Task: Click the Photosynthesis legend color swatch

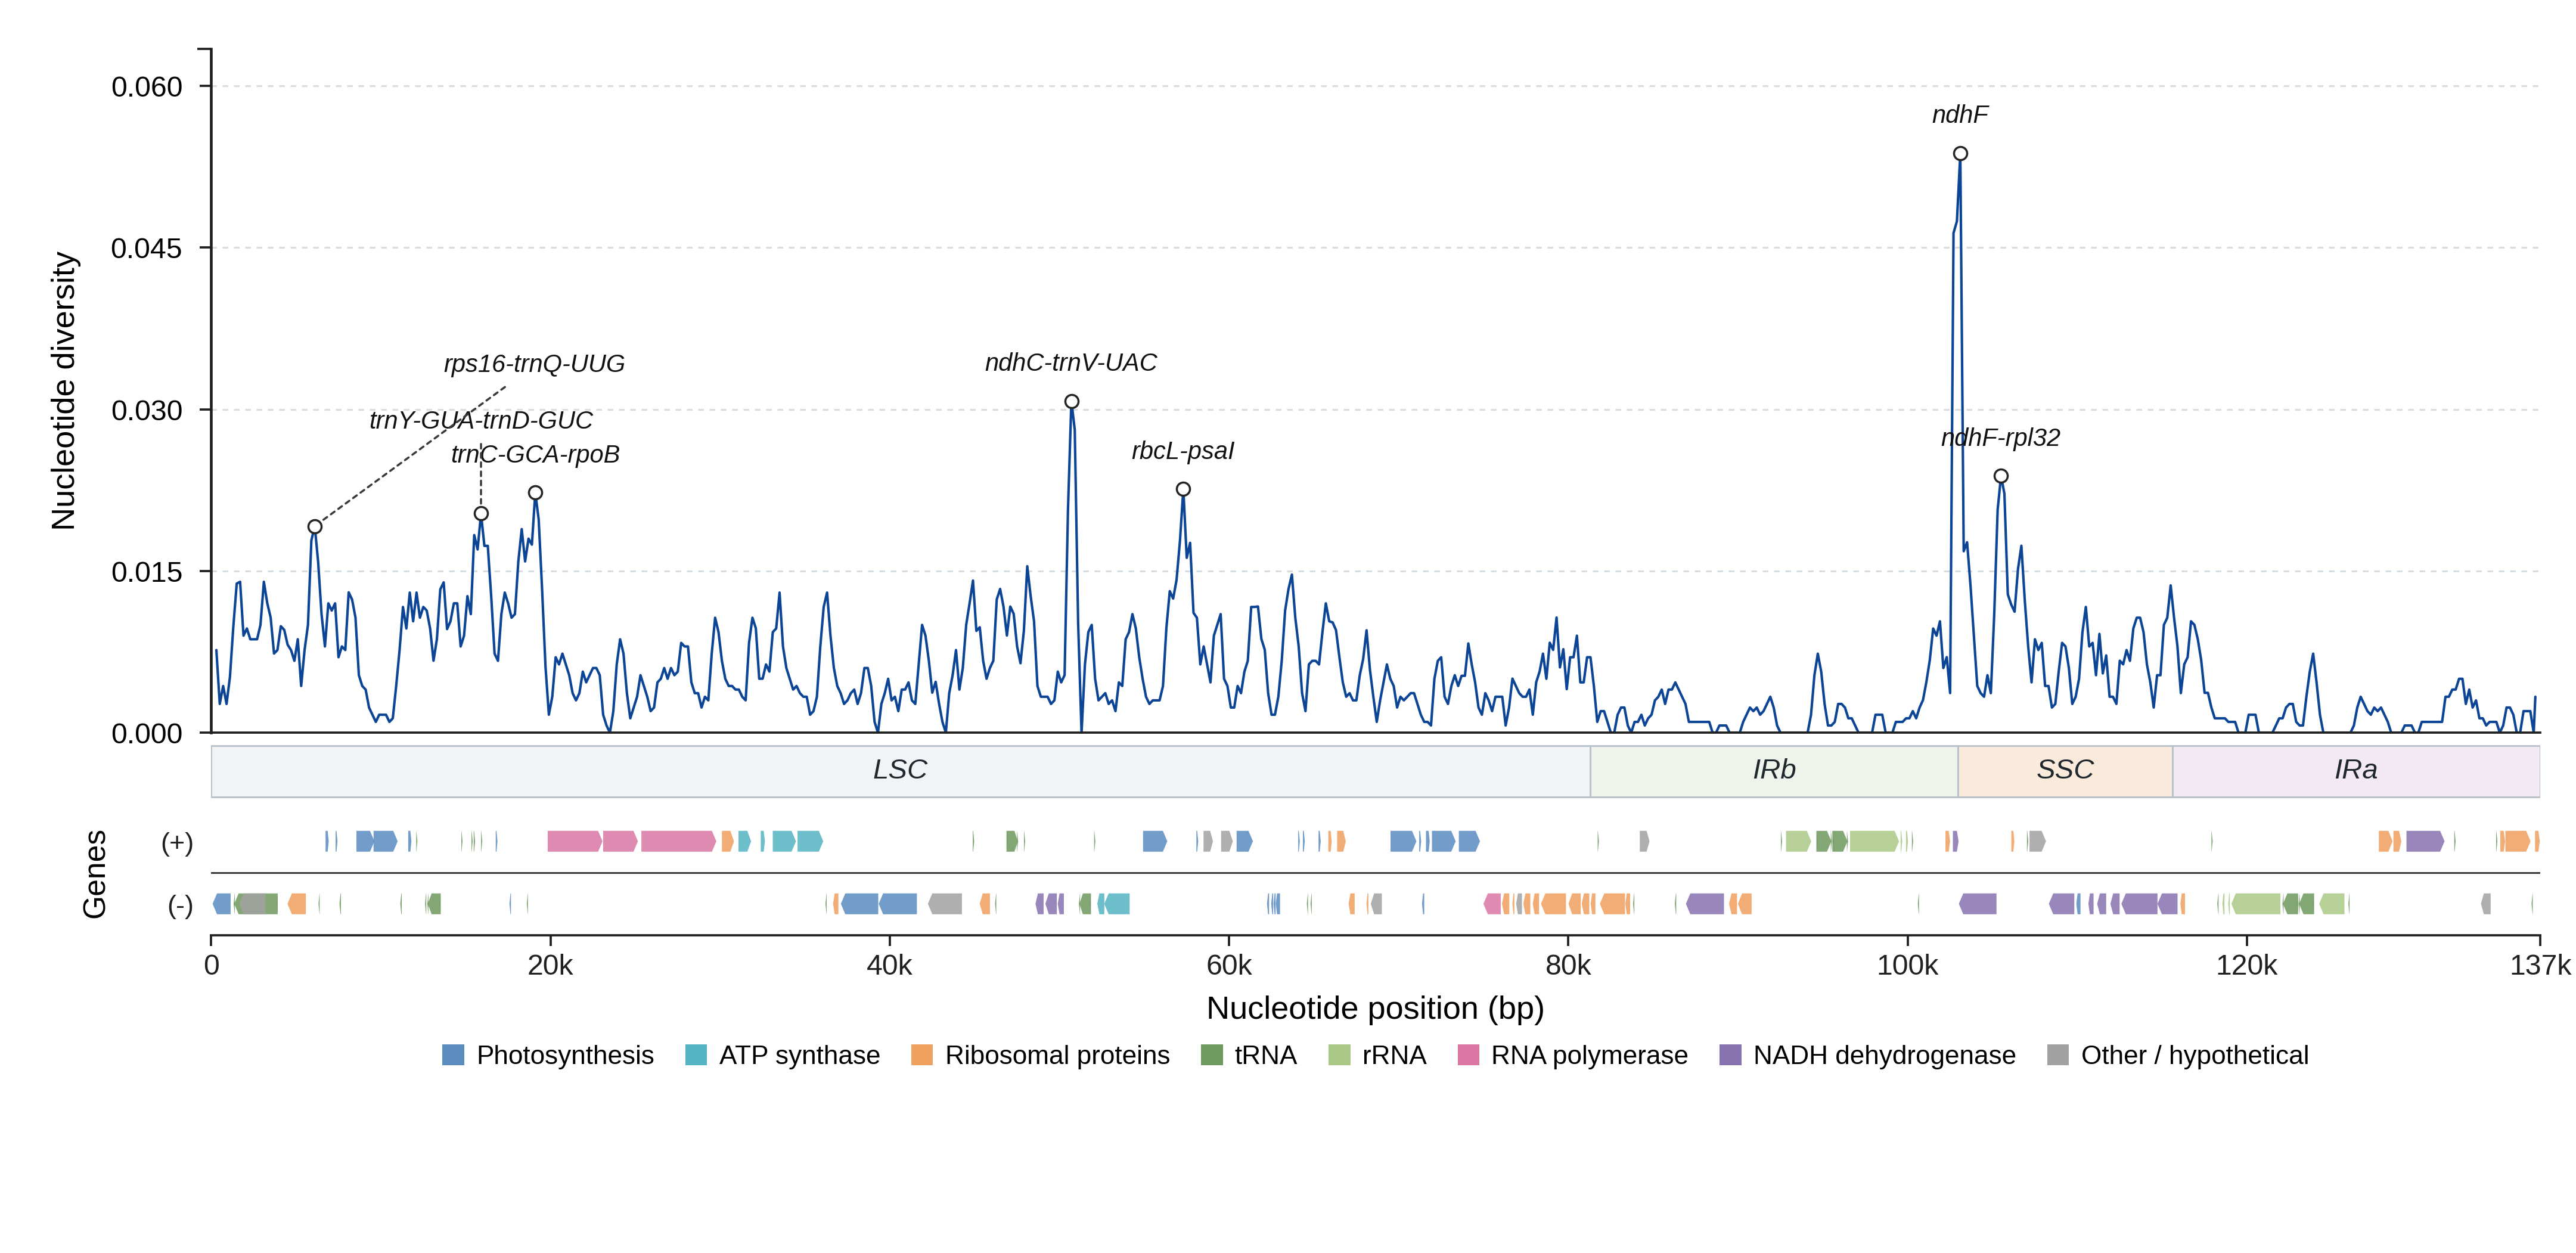Action: coord(453,1055)
